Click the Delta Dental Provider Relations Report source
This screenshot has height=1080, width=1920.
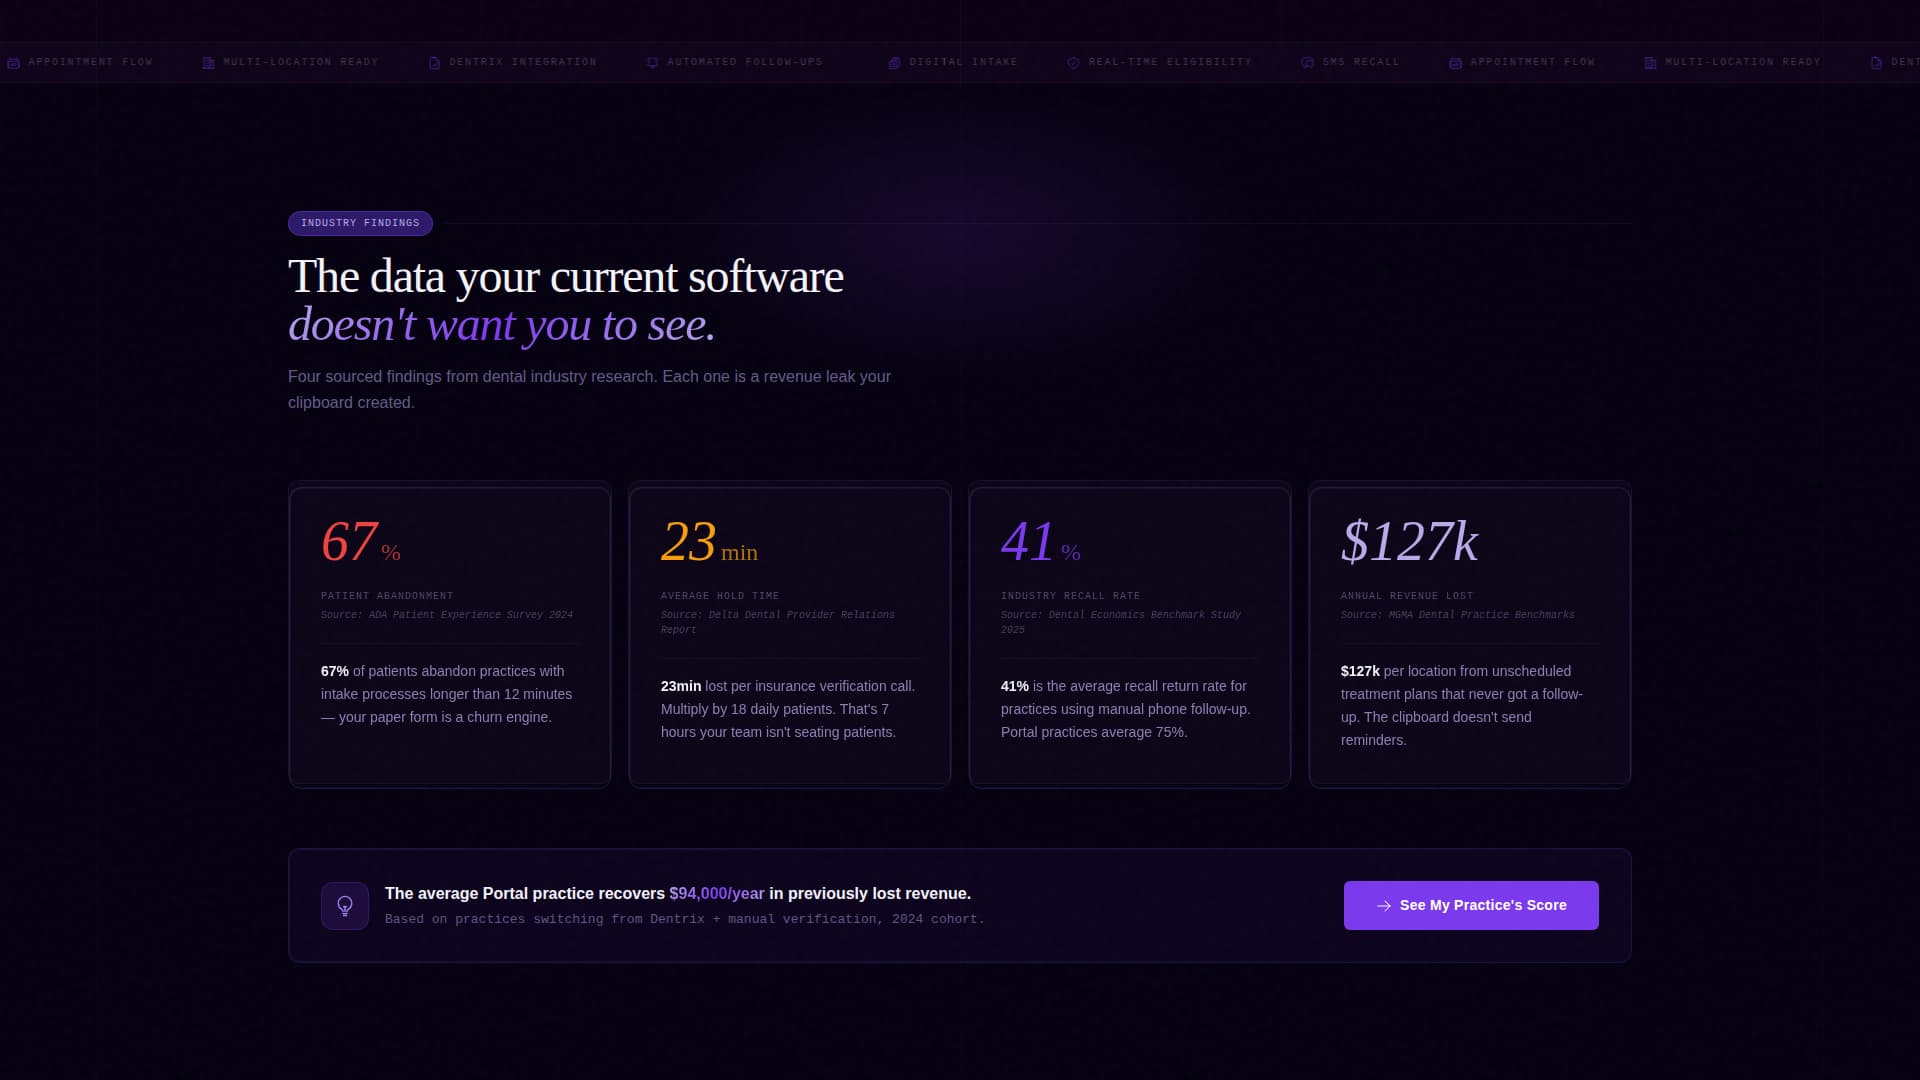coord(778,622)
